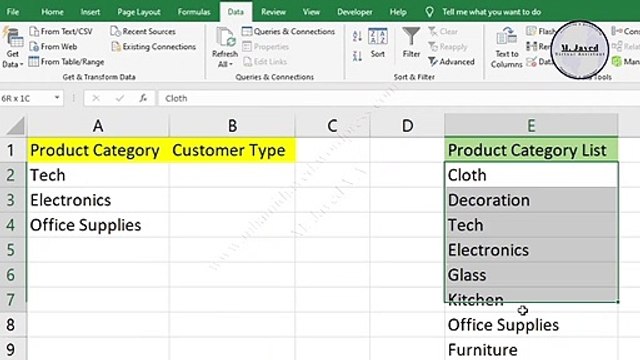Confirm entry with check mark
Image resolution: width=640 pixels, height=360 pixels.
[119, 98]
